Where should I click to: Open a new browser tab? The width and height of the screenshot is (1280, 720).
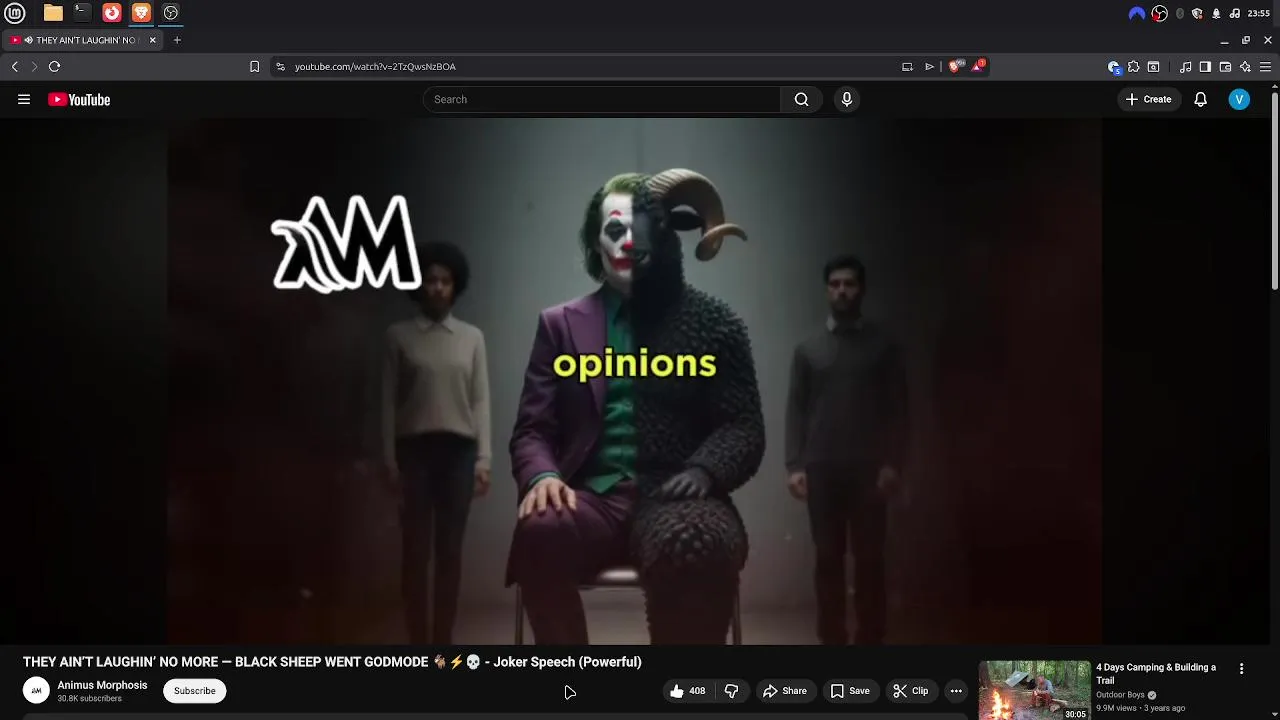tap(177, 40)
